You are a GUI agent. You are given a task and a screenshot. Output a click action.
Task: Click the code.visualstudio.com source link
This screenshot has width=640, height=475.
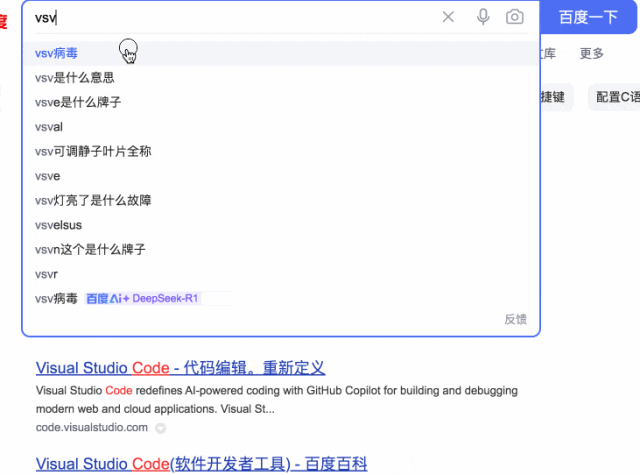coord(92,427)
